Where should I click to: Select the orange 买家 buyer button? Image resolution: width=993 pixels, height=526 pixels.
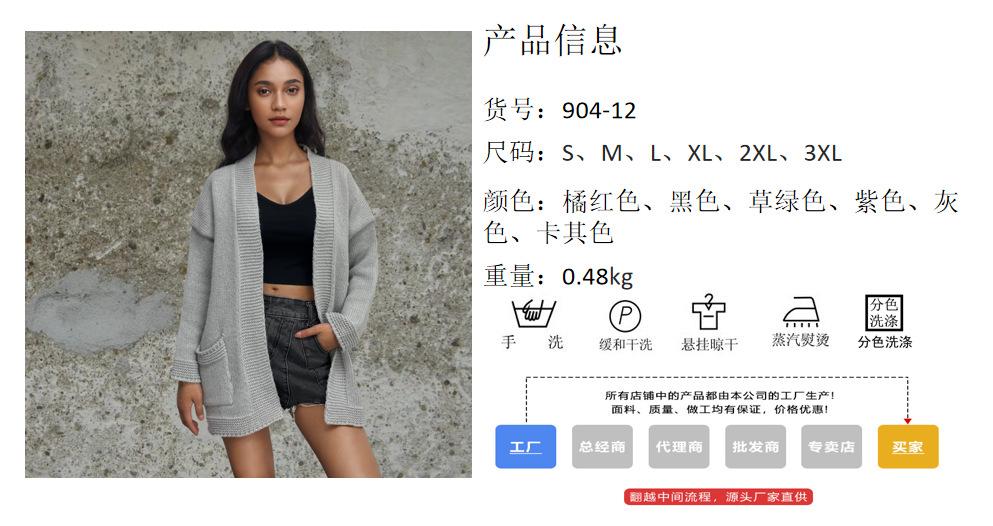click(x=908, y=447)
